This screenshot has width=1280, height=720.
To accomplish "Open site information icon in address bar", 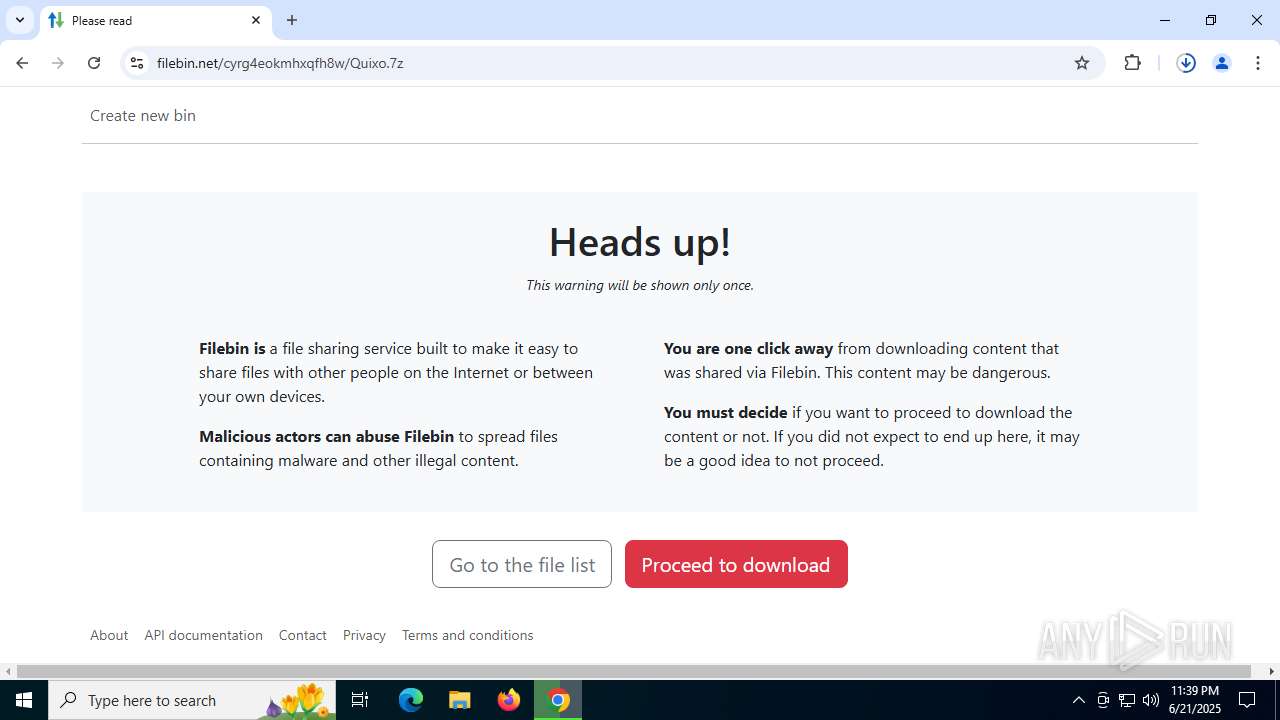I will tap(137, 63).
